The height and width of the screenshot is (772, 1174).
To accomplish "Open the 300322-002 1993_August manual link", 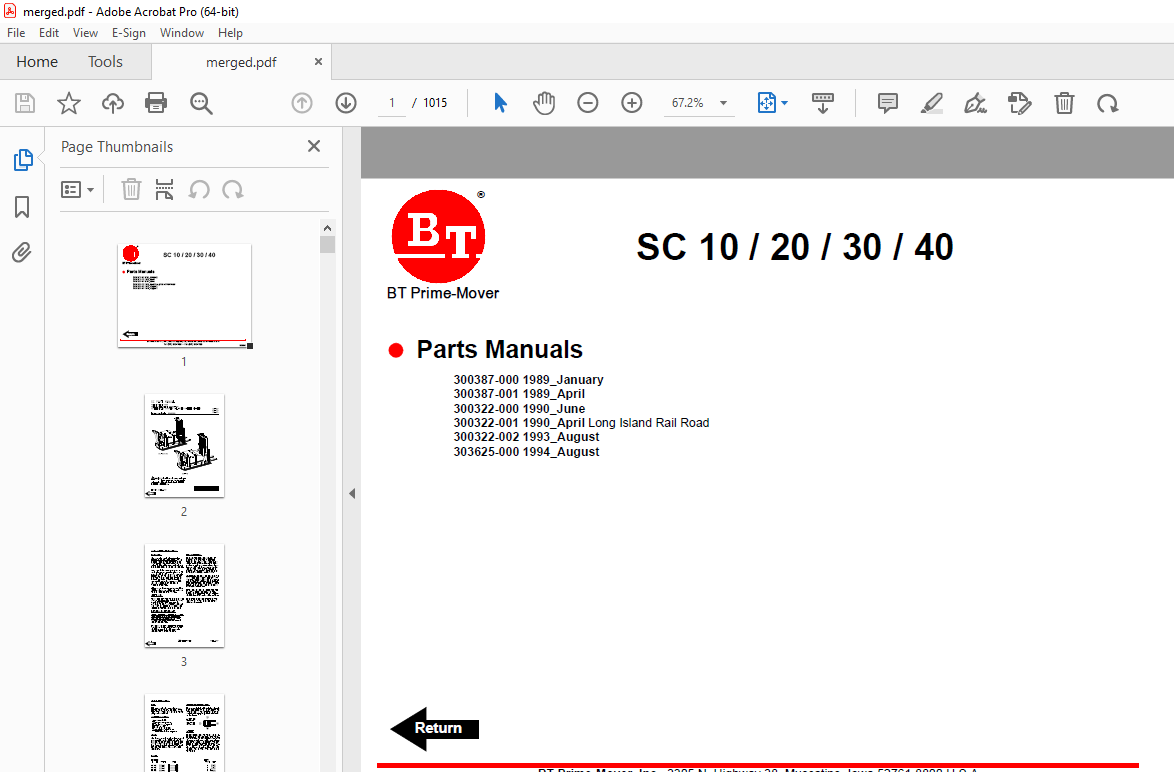I will (526, 437).
